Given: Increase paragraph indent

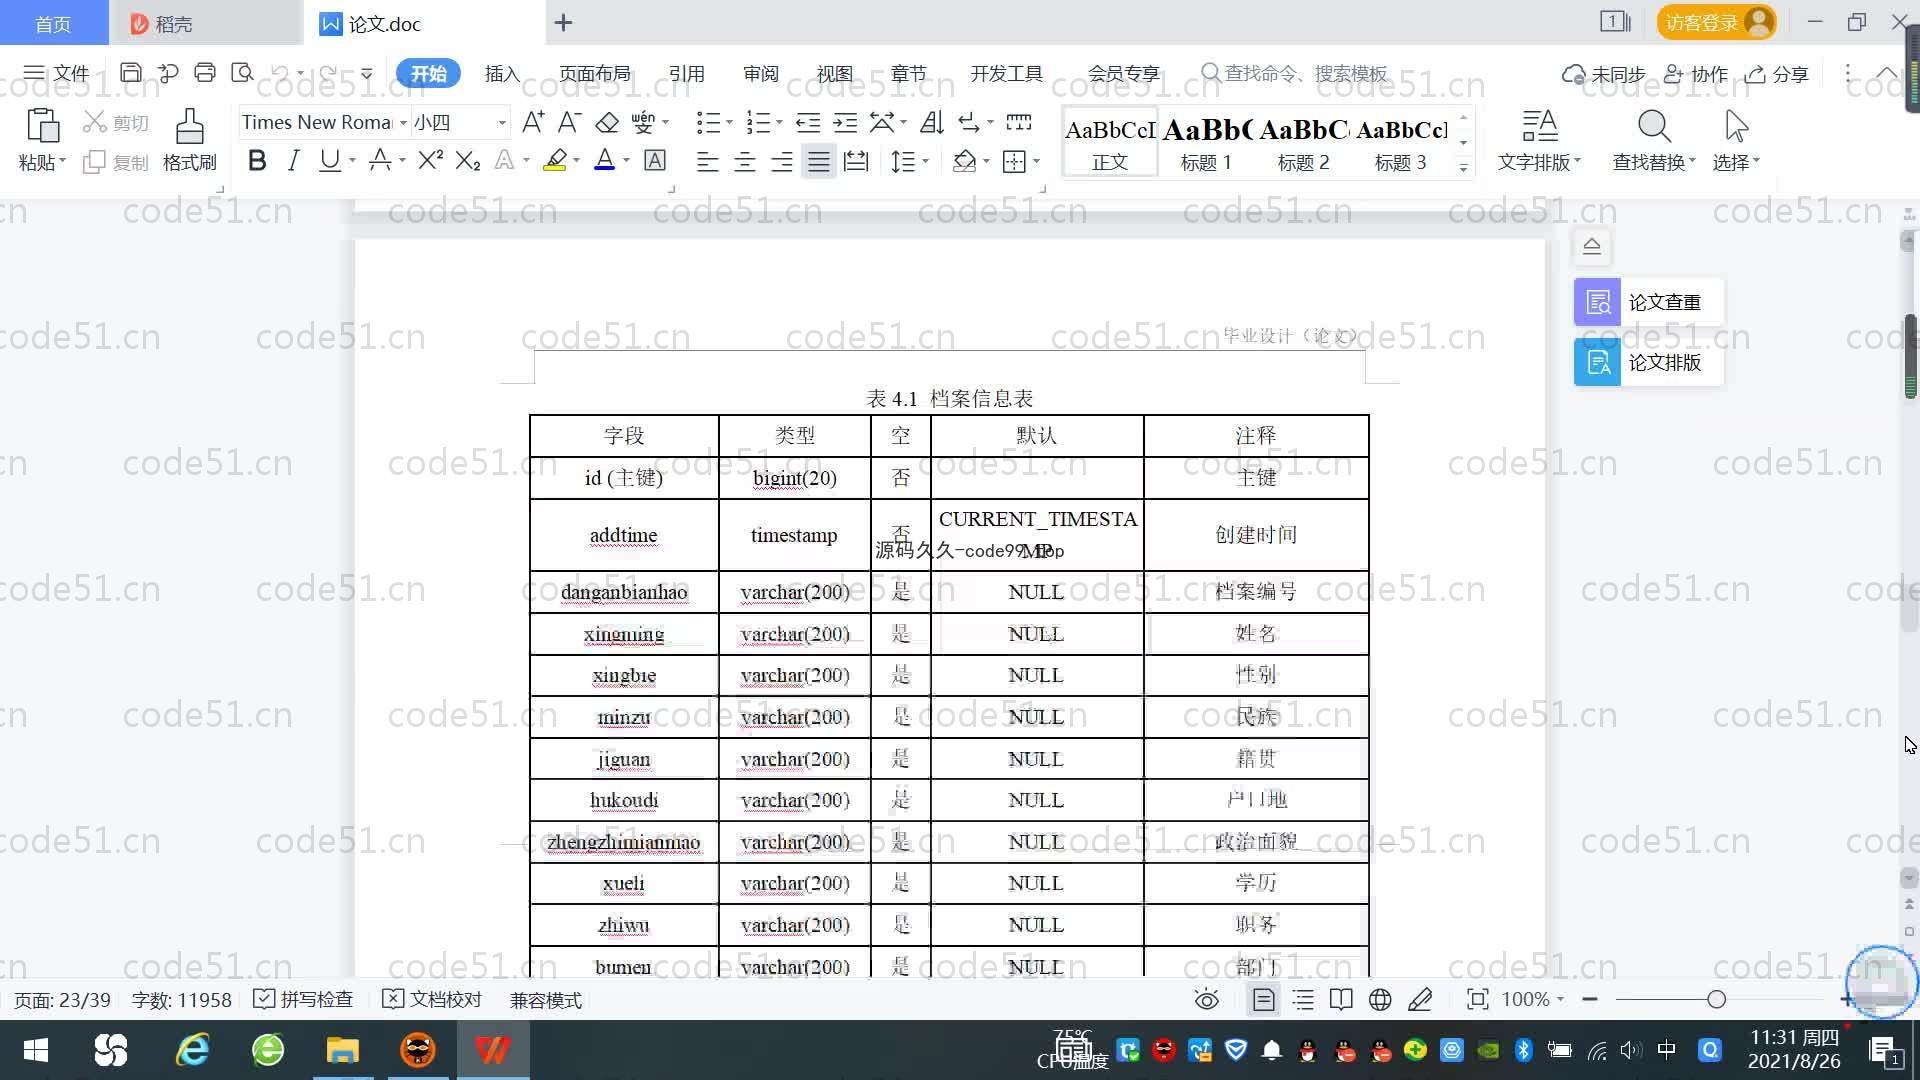Looking at the screenshot, I should point(846,122).
